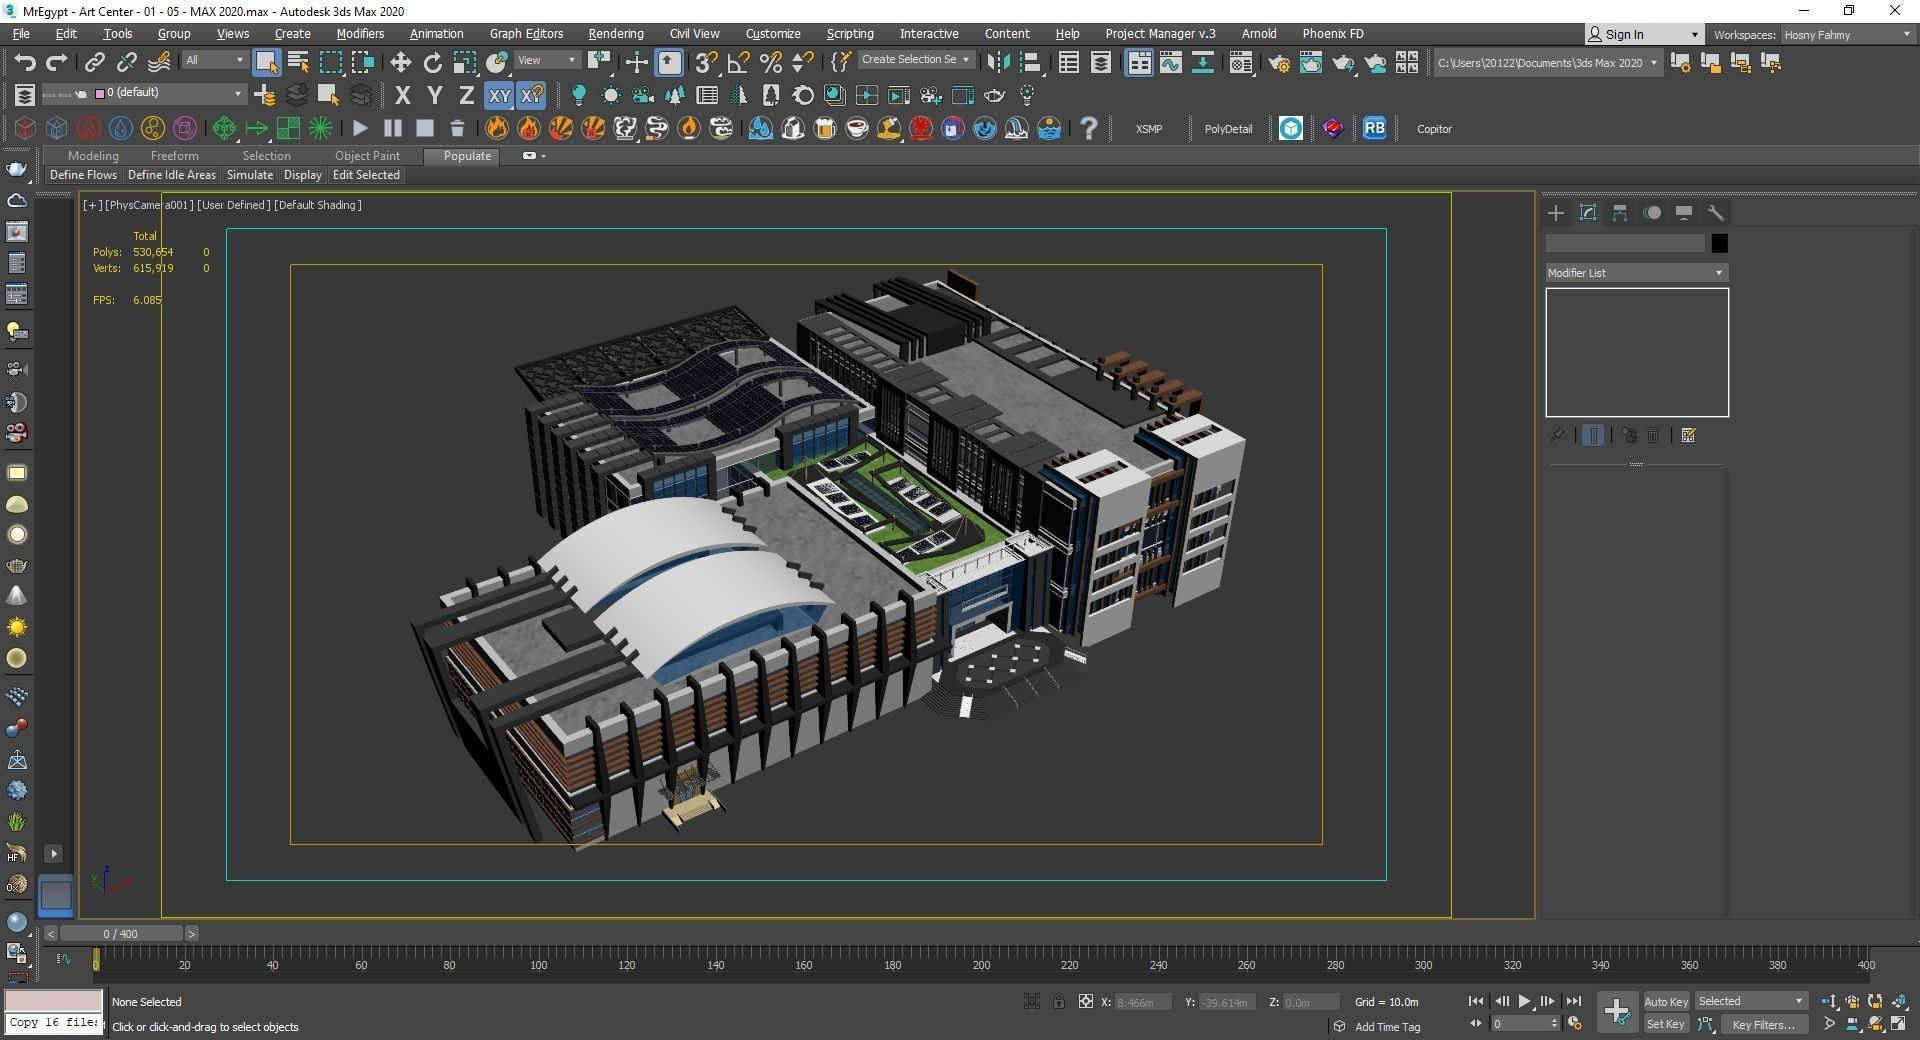Open the Rendering menu
1920x1040 pixels.
click(615, 34)
